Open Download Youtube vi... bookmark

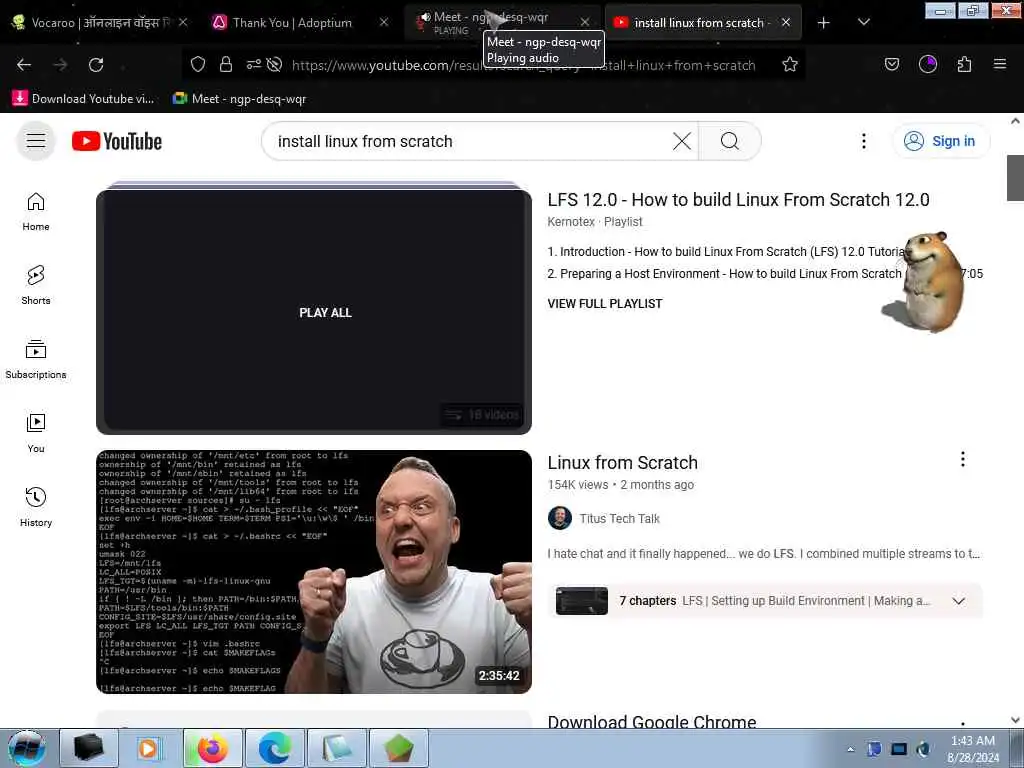(x=84, y=99)
